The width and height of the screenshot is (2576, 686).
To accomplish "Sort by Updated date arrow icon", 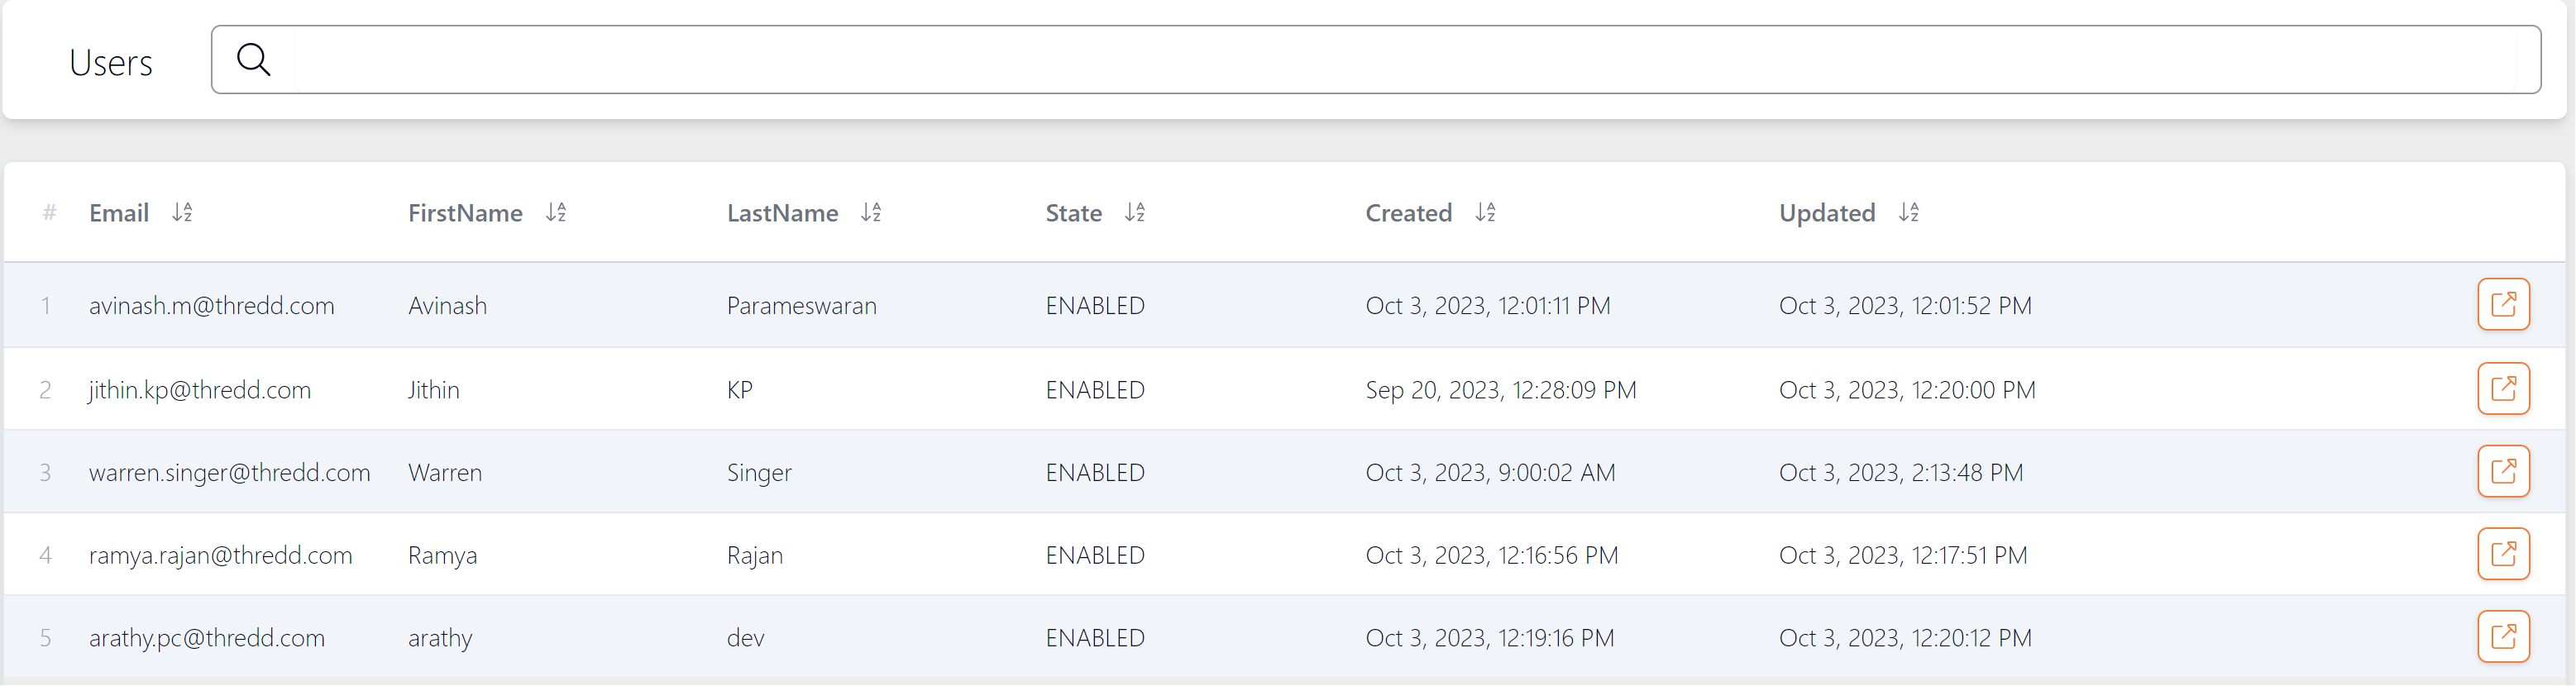I will coord(1908,212).
